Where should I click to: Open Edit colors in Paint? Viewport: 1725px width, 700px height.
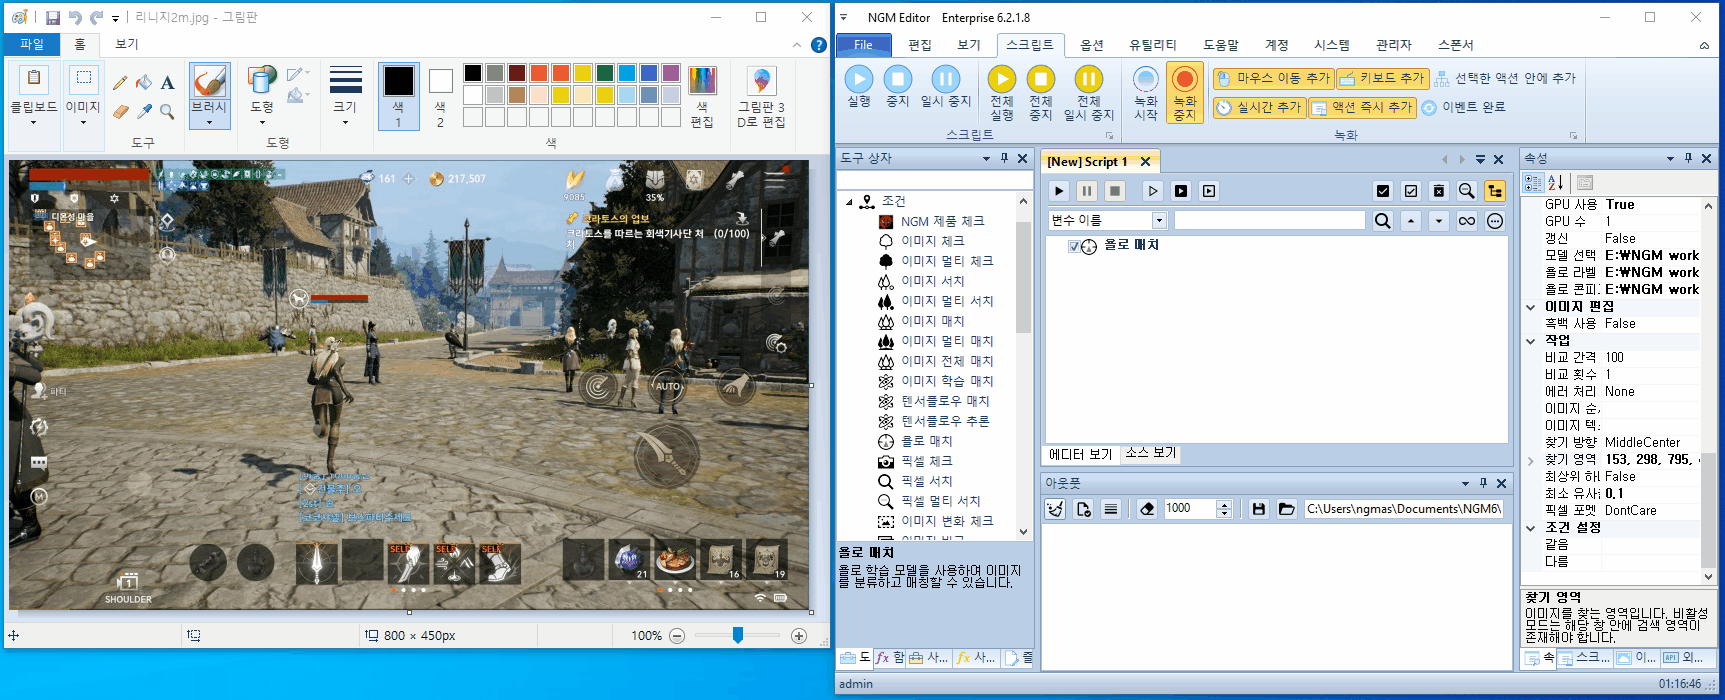(702, 96)
